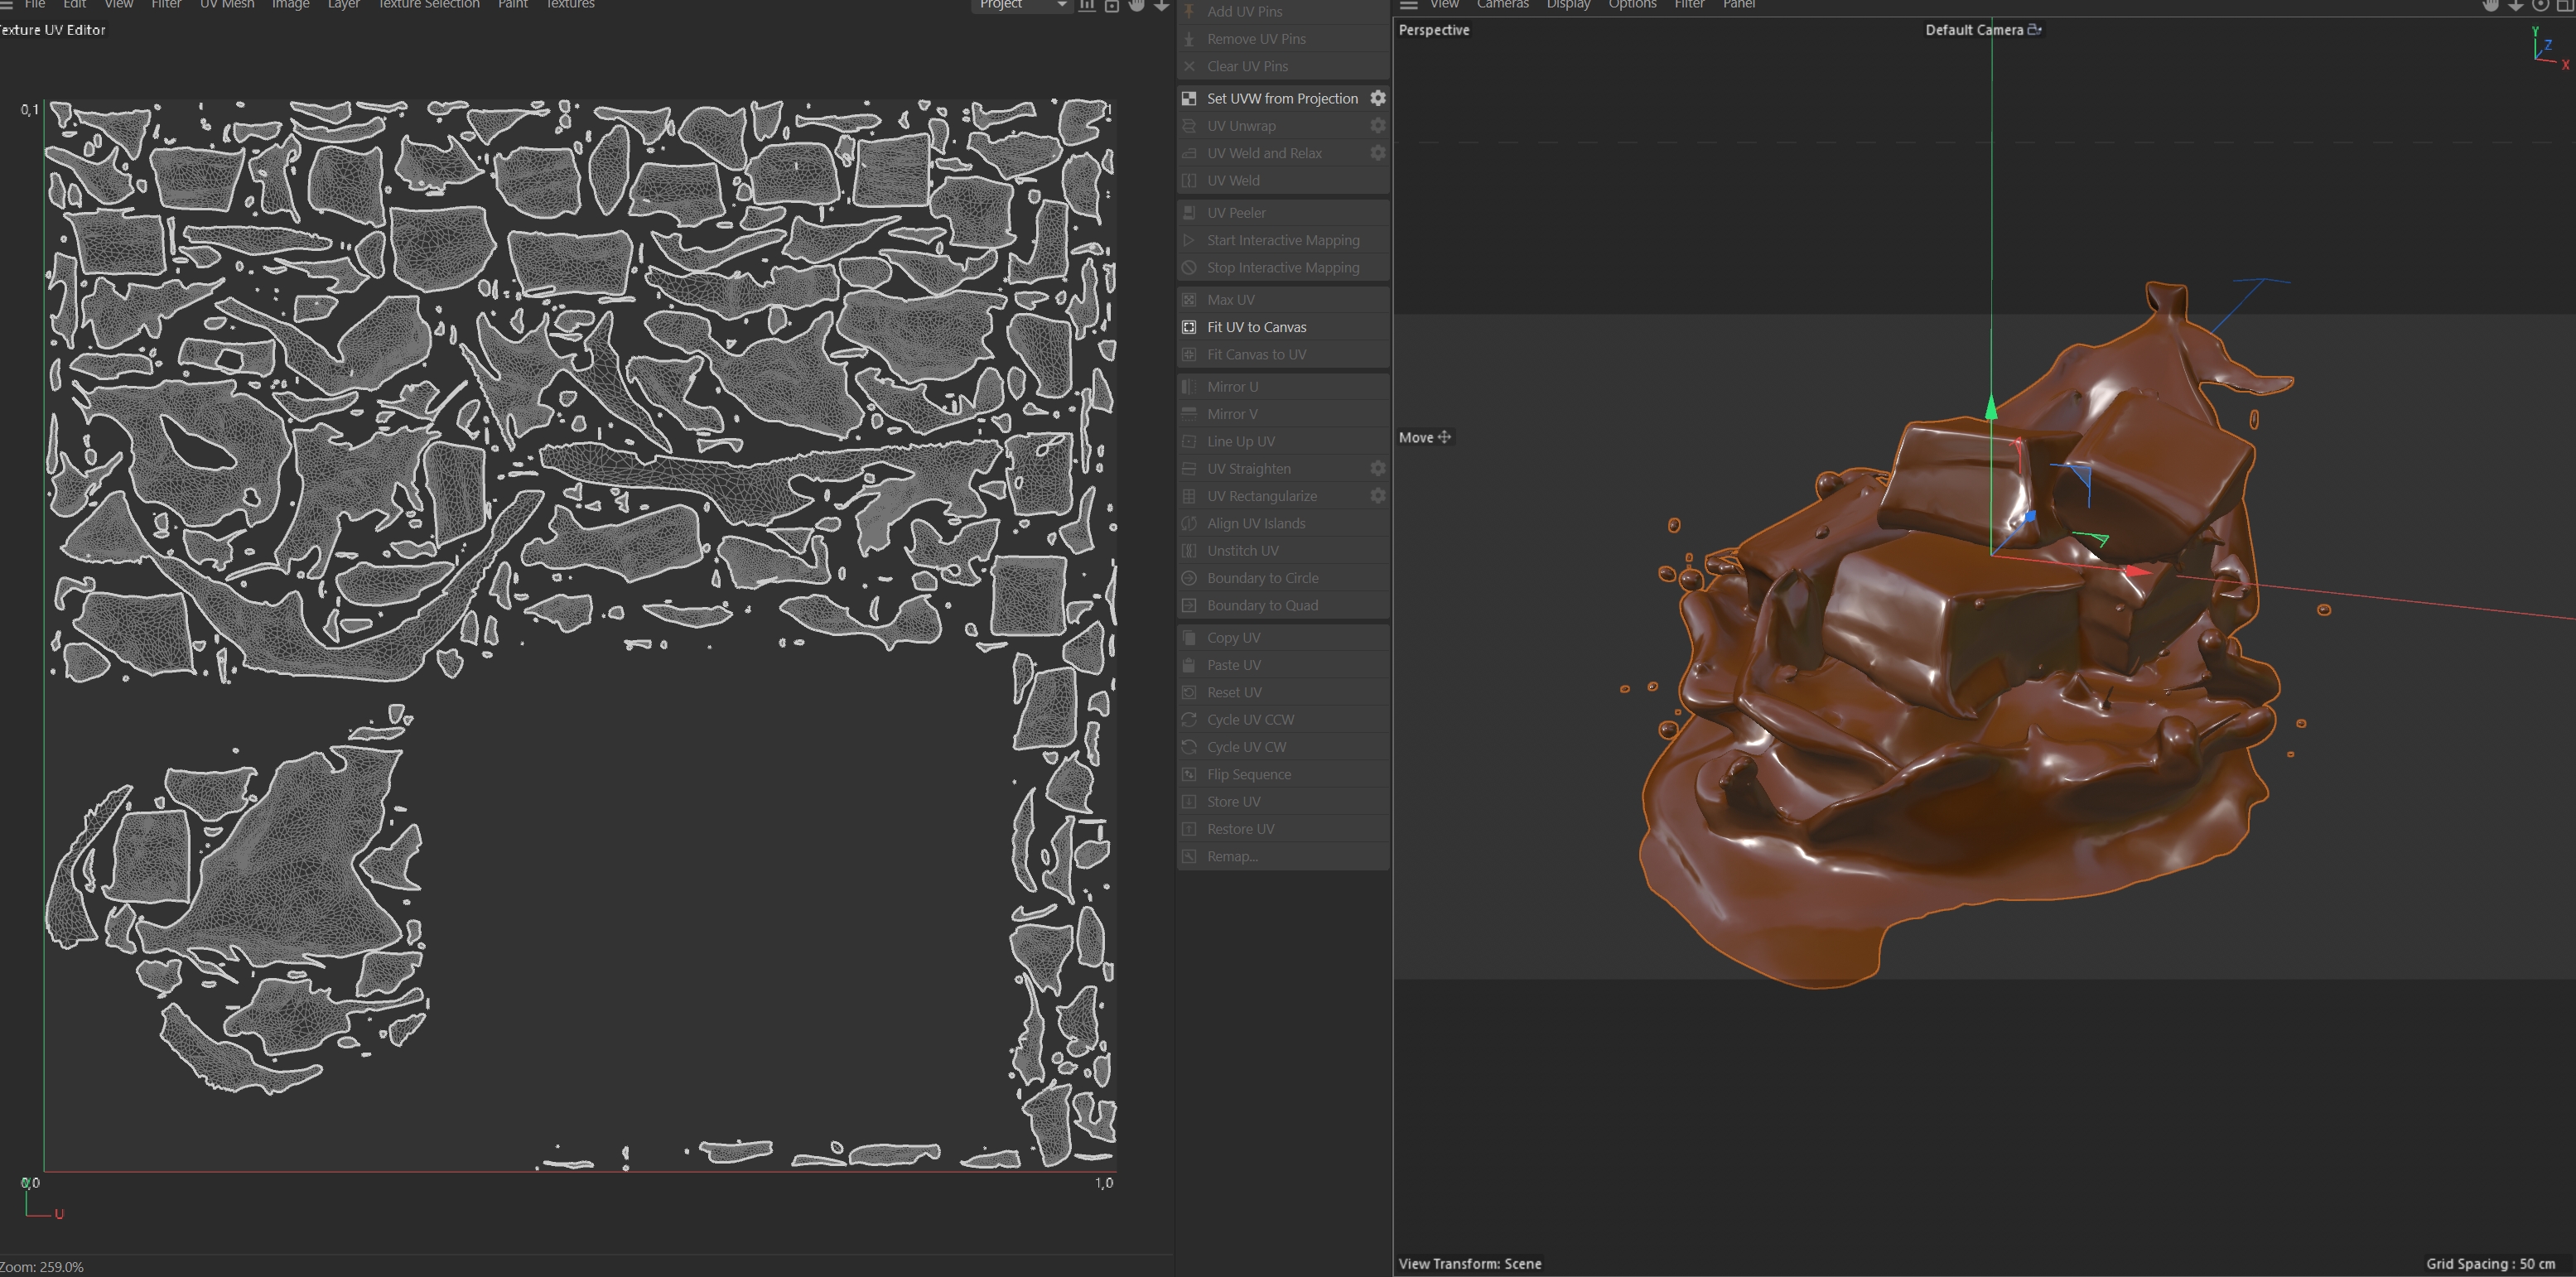Click the viewport rotate orbit icon
This screenshot has height=1277, width=2576.
[x=2540, y=5]
